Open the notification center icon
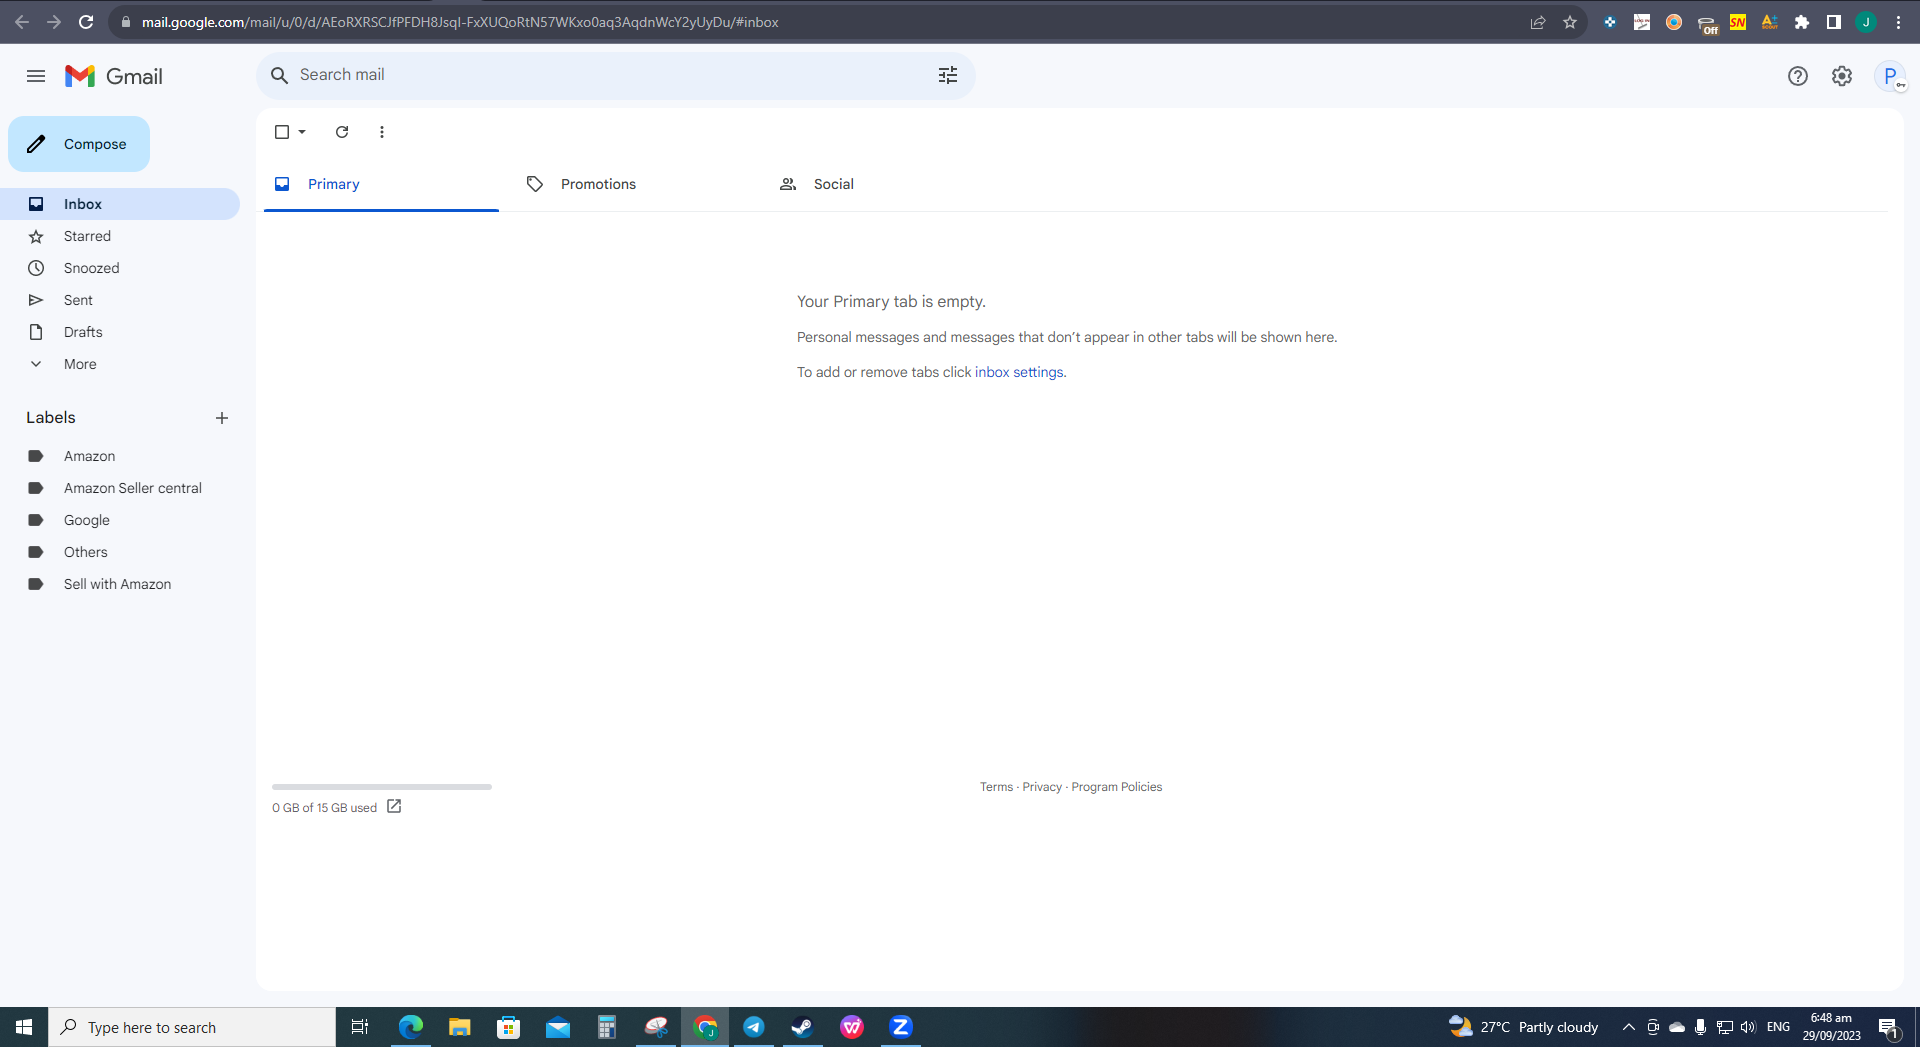This screenshot has width=1920, height=1047. point(1889,1027)
